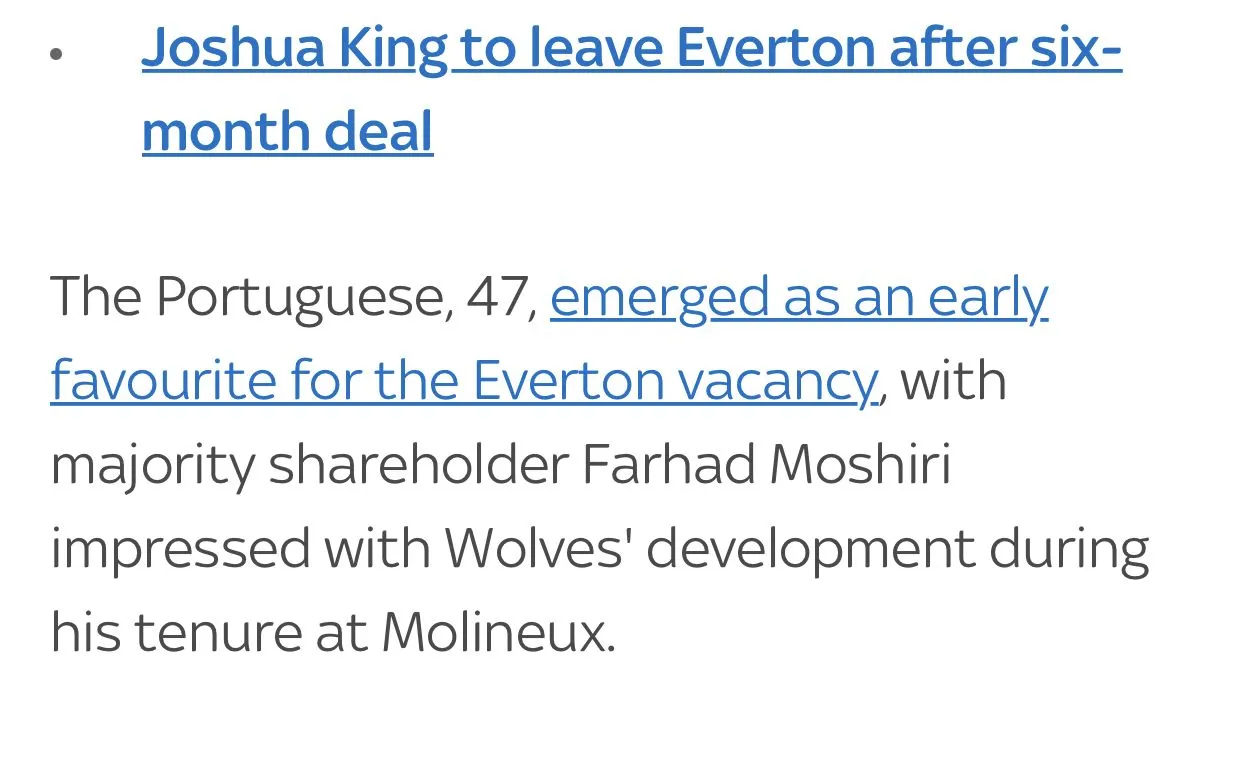Click the word "Molineux" at the paragraph end
Image resolution: width=1242 pixels, height=757 pixels.
click(498, 633)
